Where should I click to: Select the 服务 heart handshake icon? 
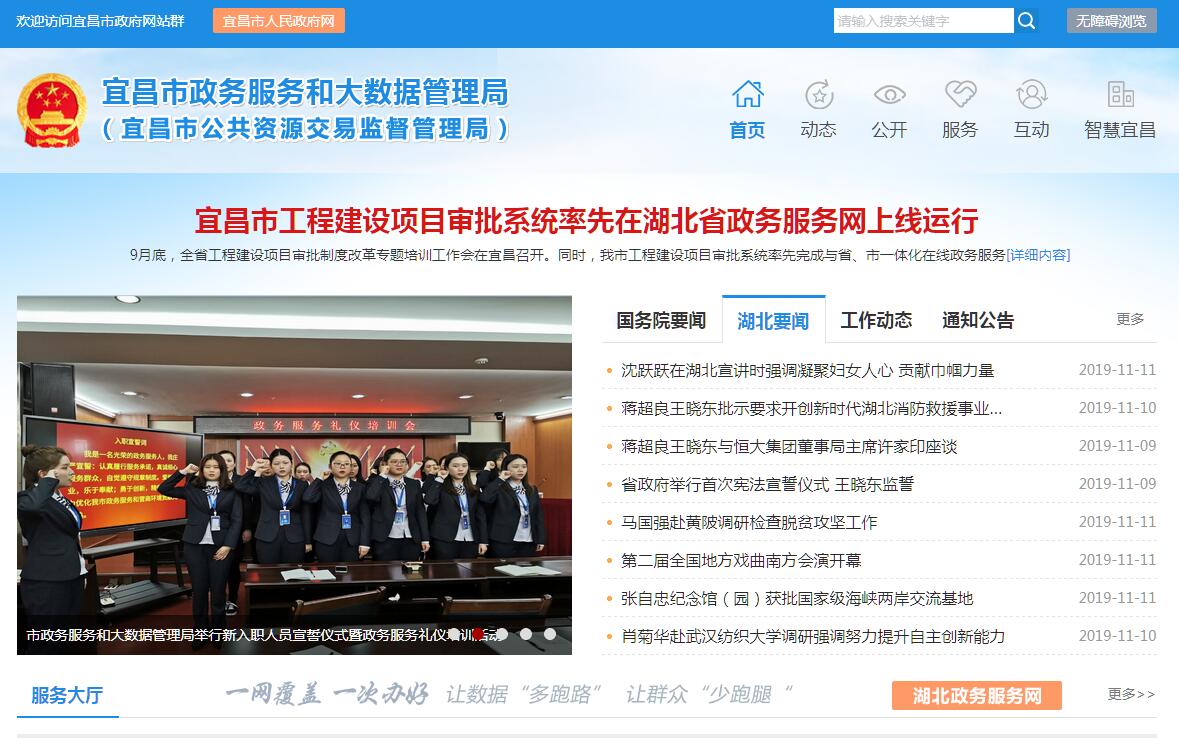click(960, 94)
